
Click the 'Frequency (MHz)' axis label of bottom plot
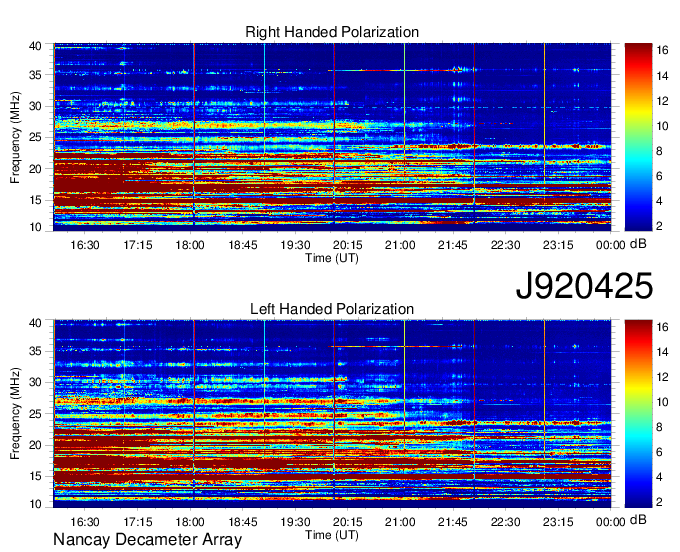(15, 414)
